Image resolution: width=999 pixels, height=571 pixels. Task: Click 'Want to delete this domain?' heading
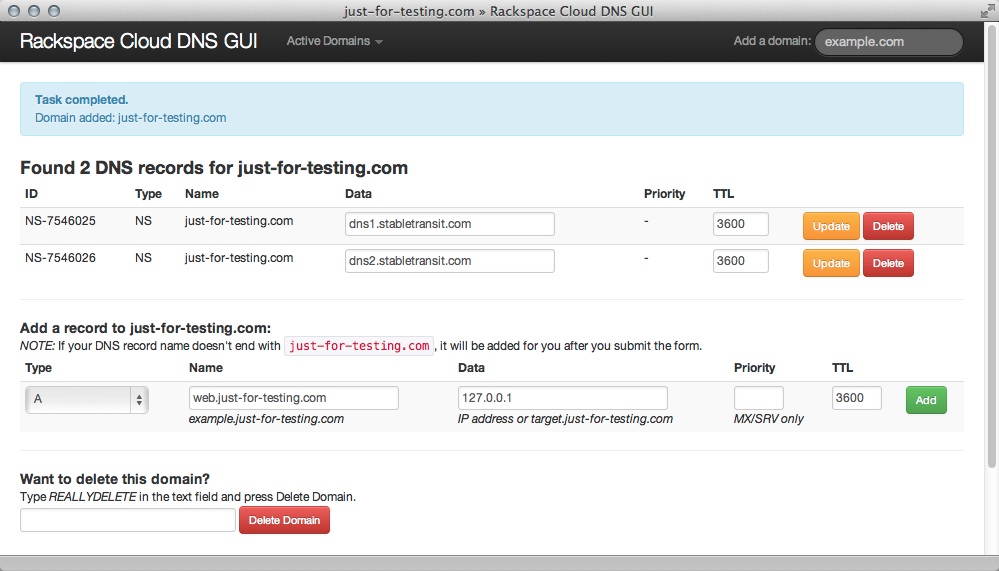115,479
